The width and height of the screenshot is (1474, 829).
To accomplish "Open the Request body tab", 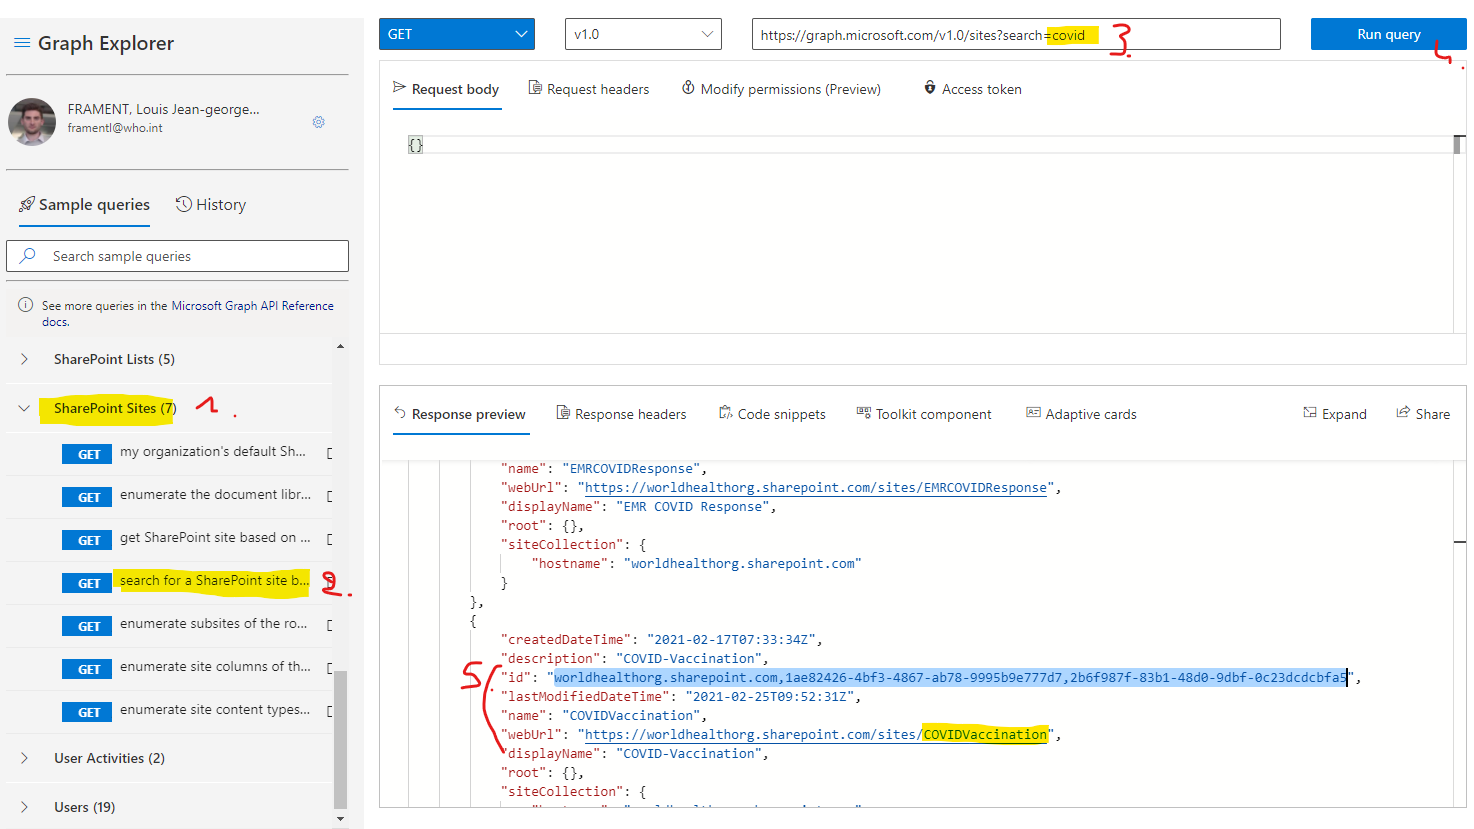I will pyautogui.click(x=446, y=89).
